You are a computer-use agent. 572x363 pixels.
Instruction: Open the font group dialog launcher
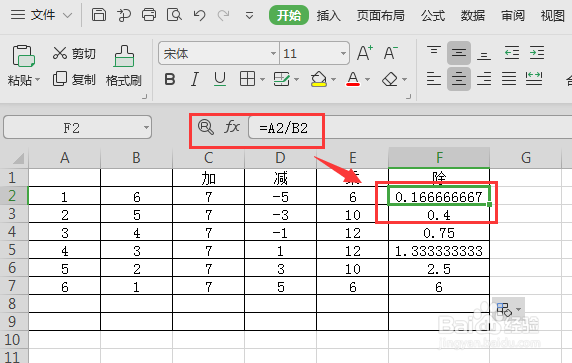coord(408,96)
